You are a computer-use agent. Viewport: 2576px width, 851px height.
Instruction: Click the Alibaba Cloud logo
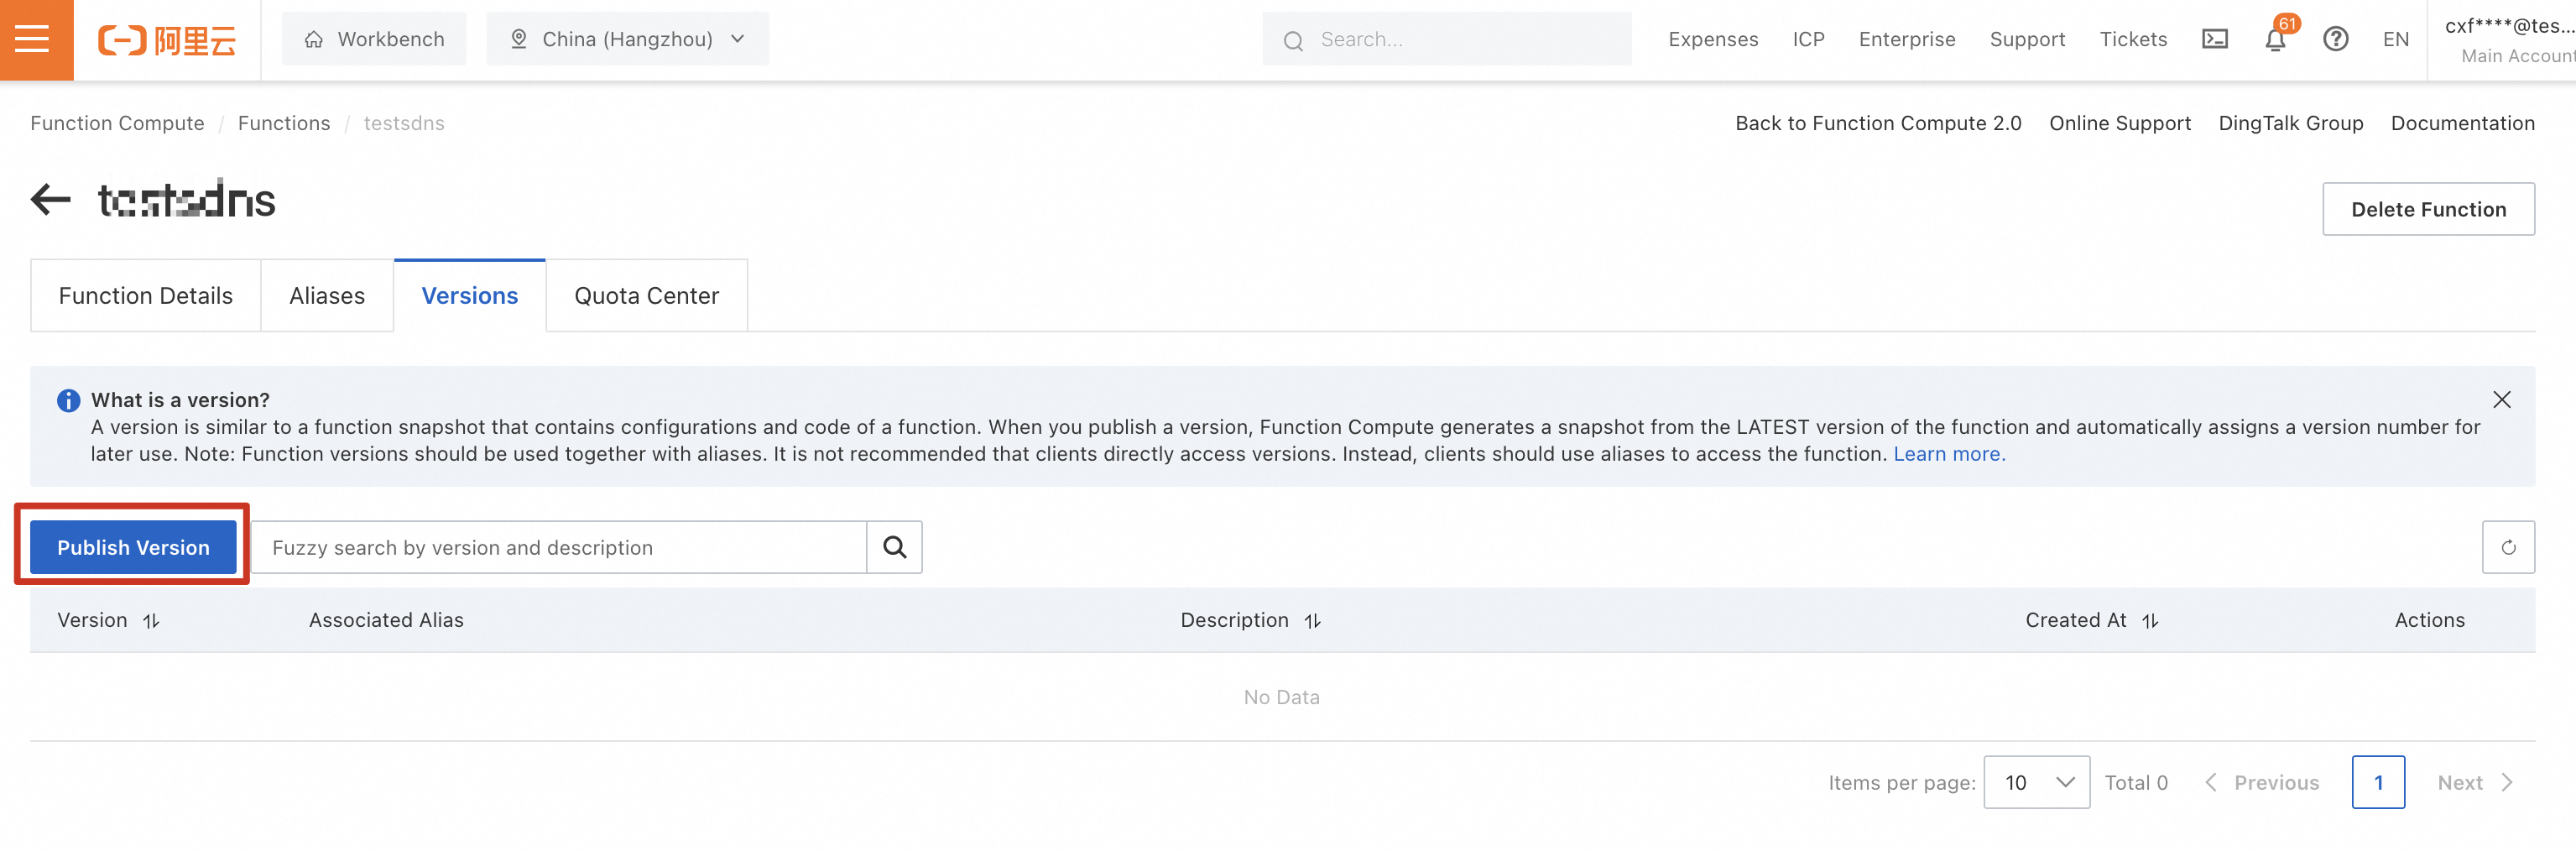click(x=167, y=40)
